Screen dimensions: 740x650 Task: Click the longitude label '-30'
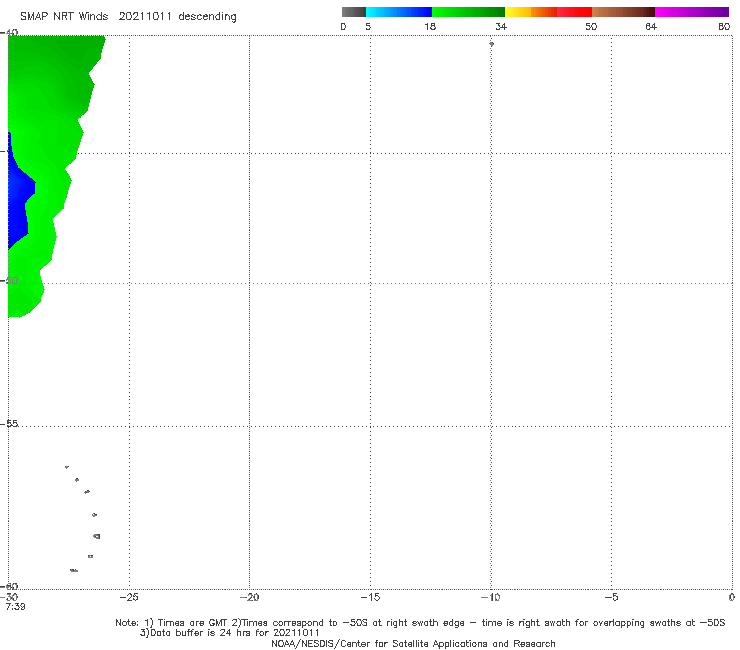click(x=9, y=597)
